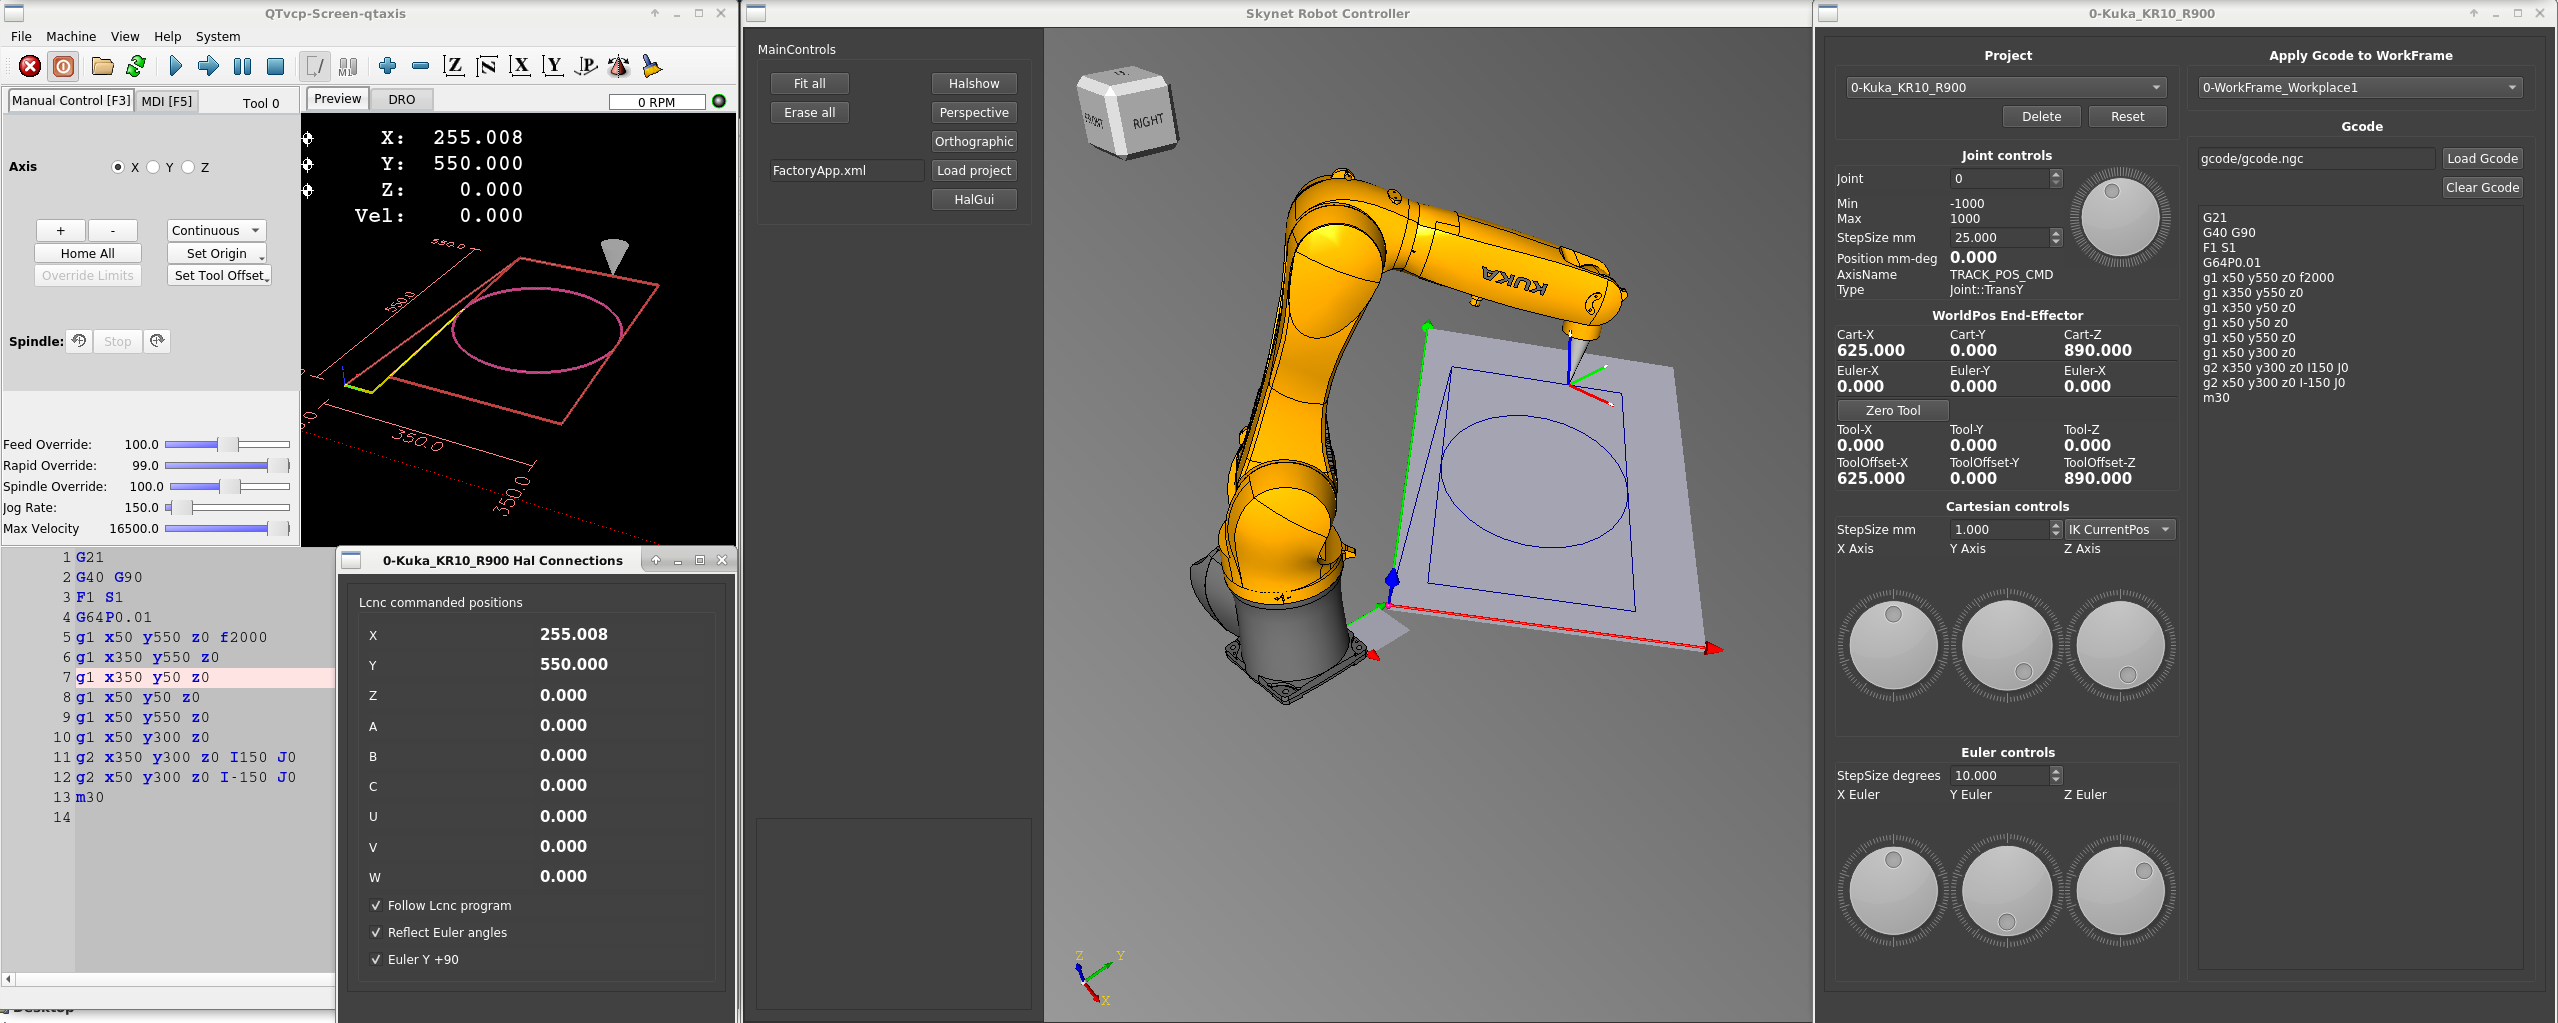This screenshot has height=1023, width=2558.
Task: Select the Z axis radio button
Action: tap(188, 167)
